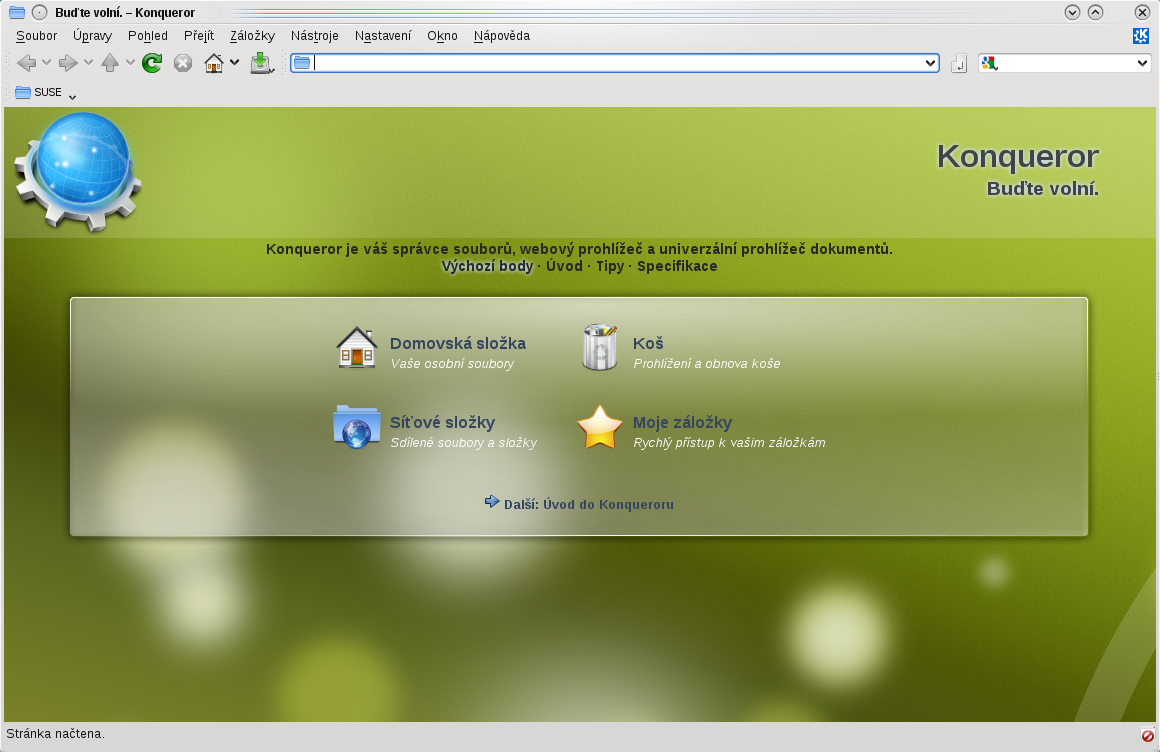Open the Back history dropdown arrow
Viewport: 1160px width, 752px height.
47,63
